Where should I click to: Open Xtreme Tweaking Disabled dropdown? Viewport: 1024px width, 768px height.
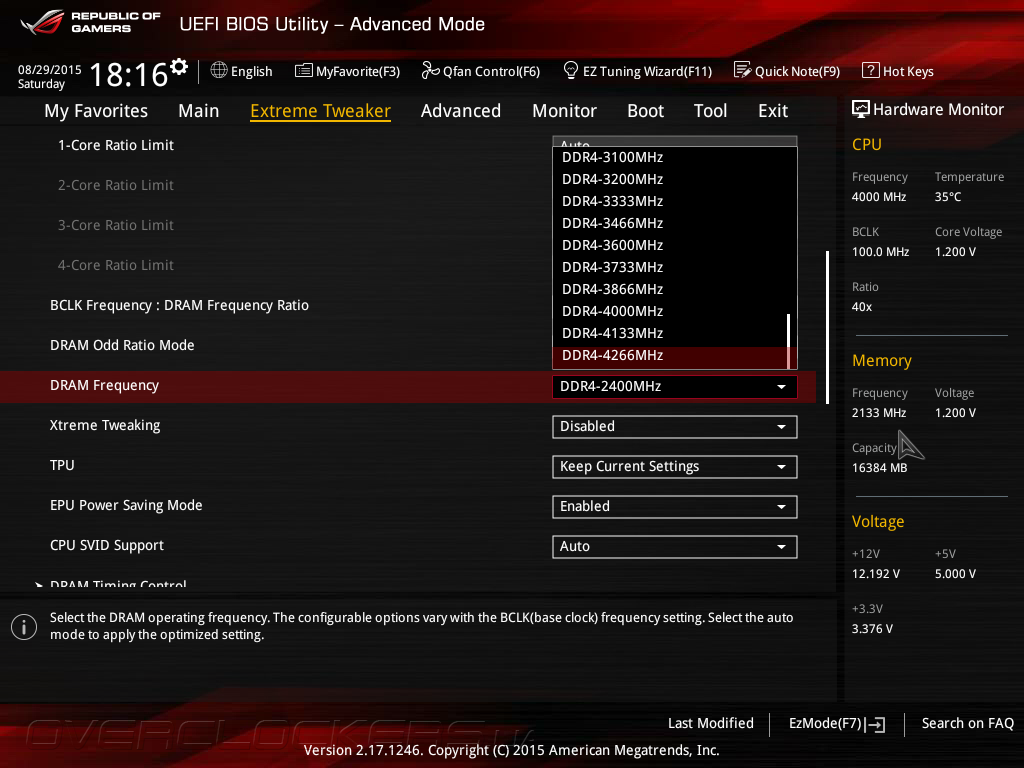[x=675, y=426]
